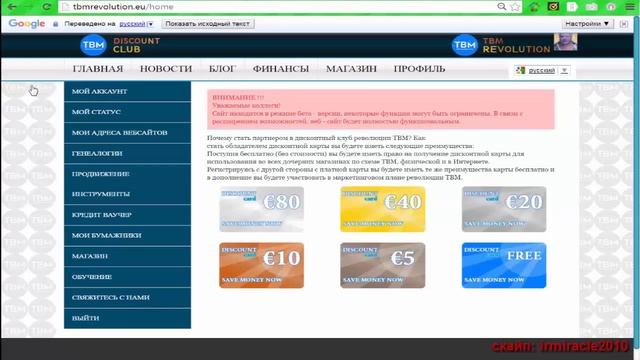Select the yellow €40 discount card
This screenshot has width=640, height=360.
[383, 209]
